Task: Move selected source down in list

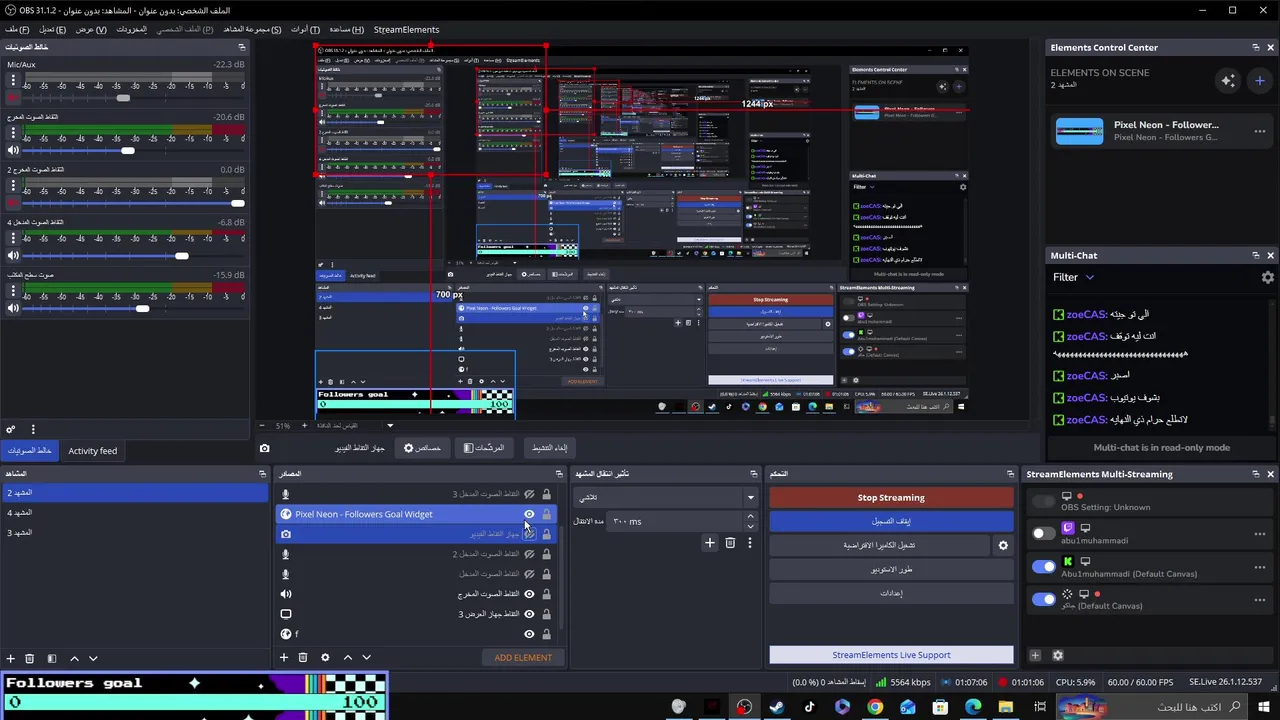Action: point(366,657)
